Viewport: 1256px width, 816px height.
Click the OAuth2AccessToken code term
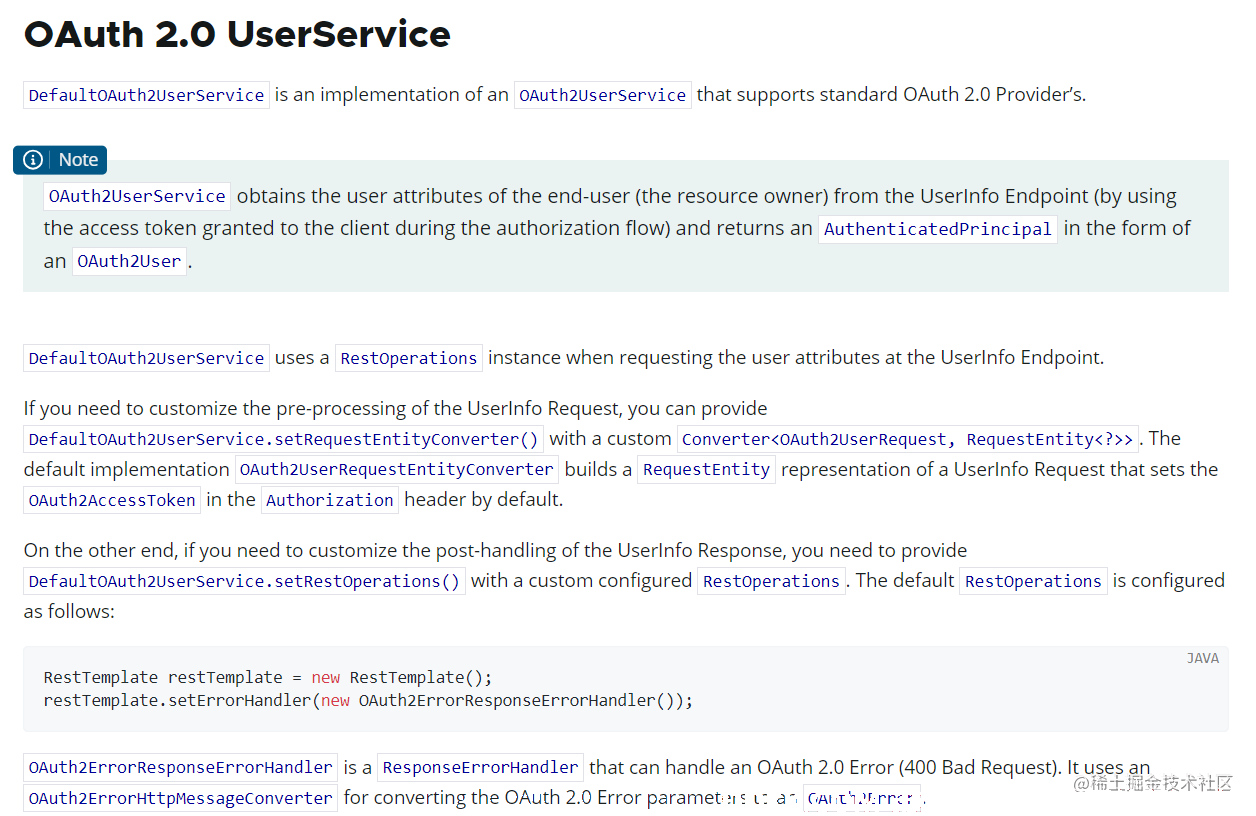point(112,500)
